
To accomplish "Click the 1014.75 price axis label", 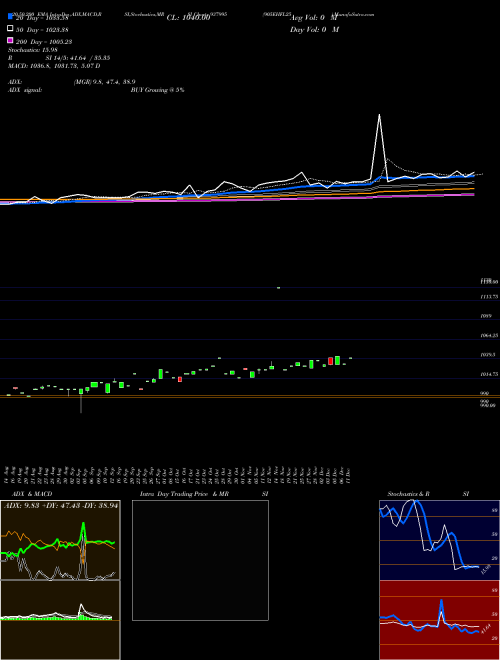I will pyautogui.click(x=489, y=374).
